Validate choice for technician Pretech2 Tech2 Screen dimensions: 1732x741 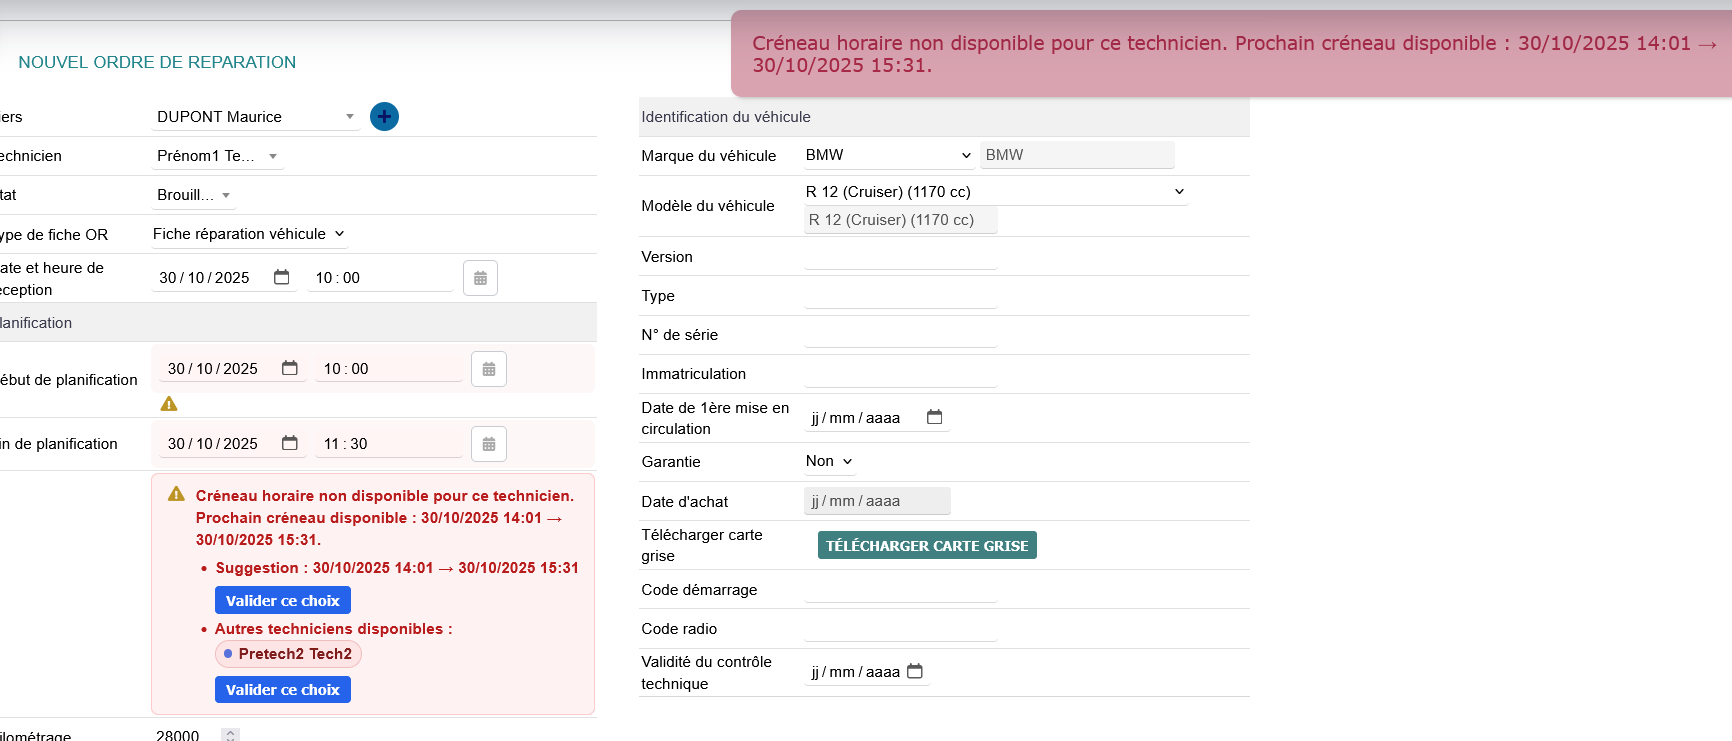282,689
